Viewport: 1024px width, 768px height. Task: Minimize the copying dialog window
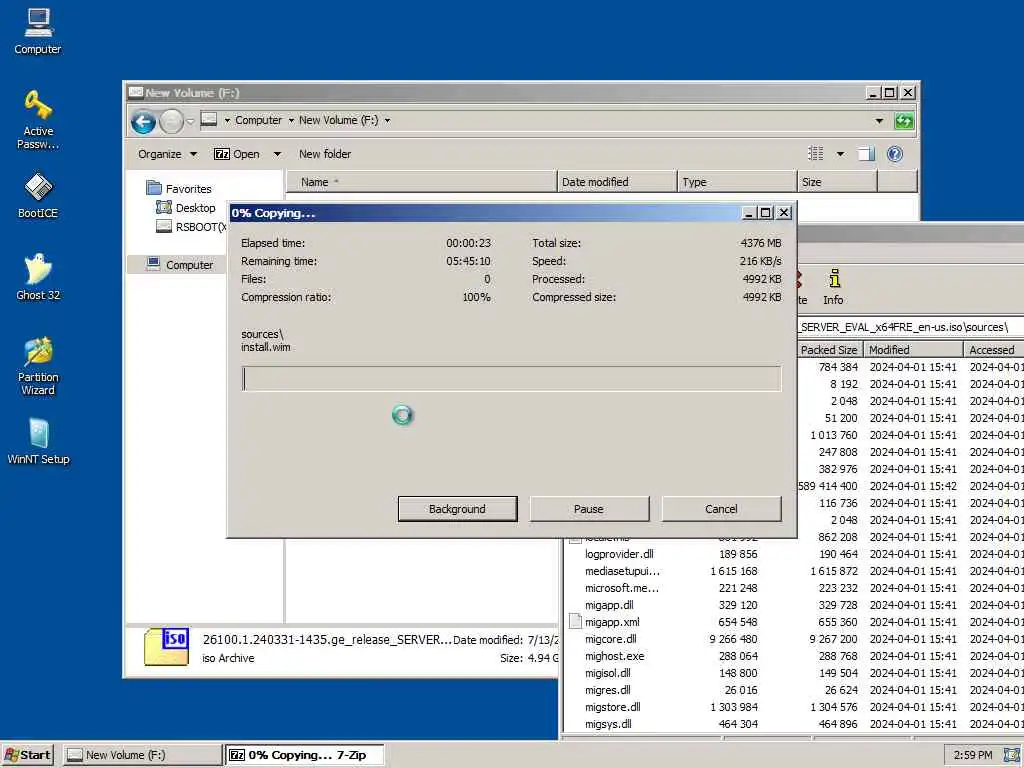(750, 213)
